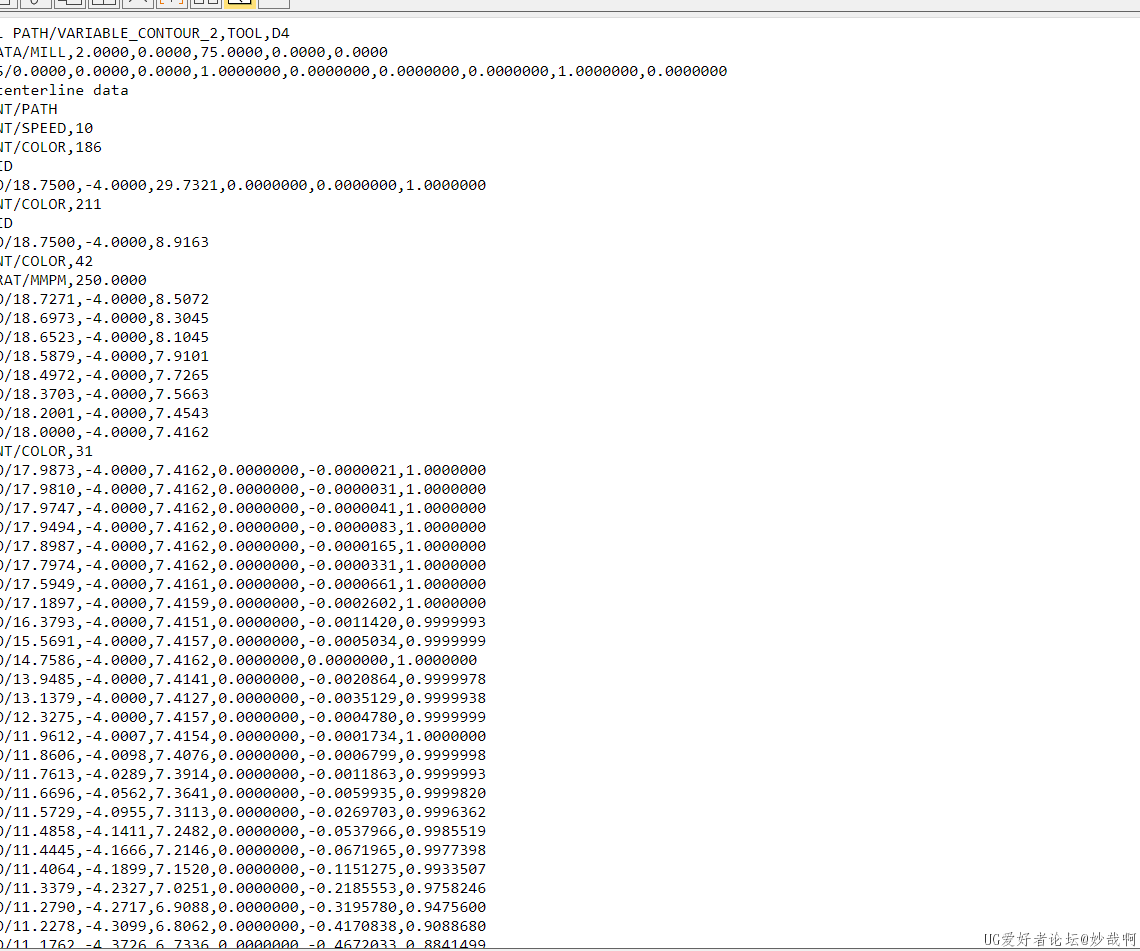Click the line starting 11.4858,-4.1411,7.2482
The image size is (1140, 951).
point(243,831)
